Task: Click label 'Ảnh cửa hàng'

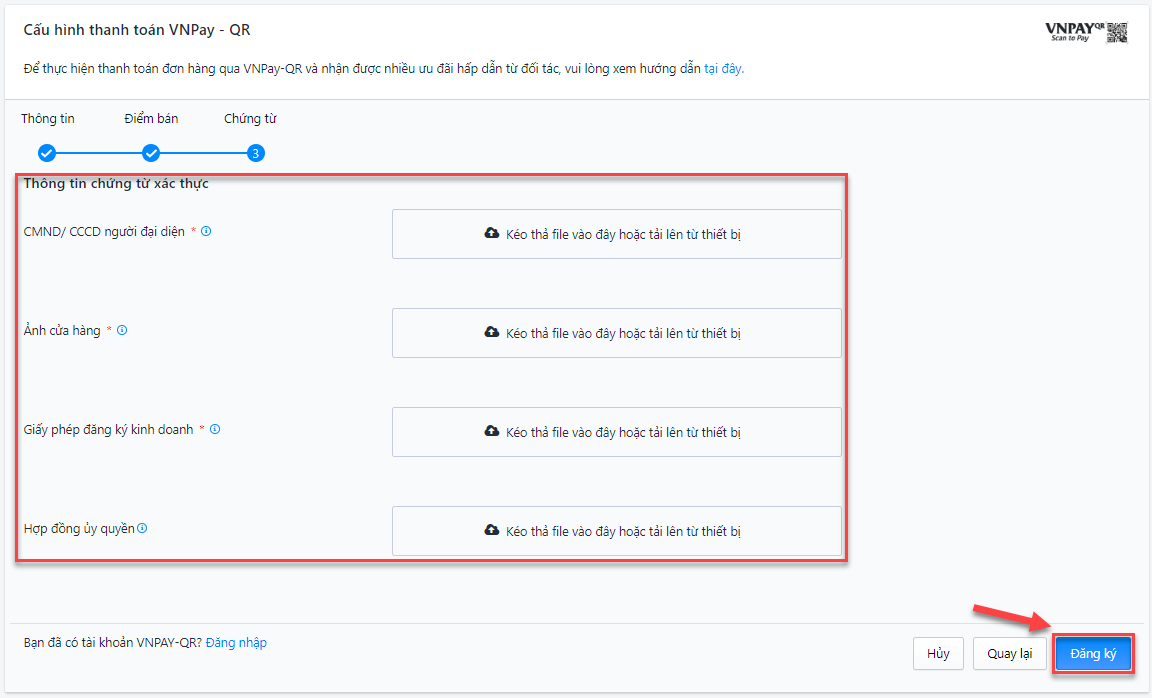Action: click(62, 331)
